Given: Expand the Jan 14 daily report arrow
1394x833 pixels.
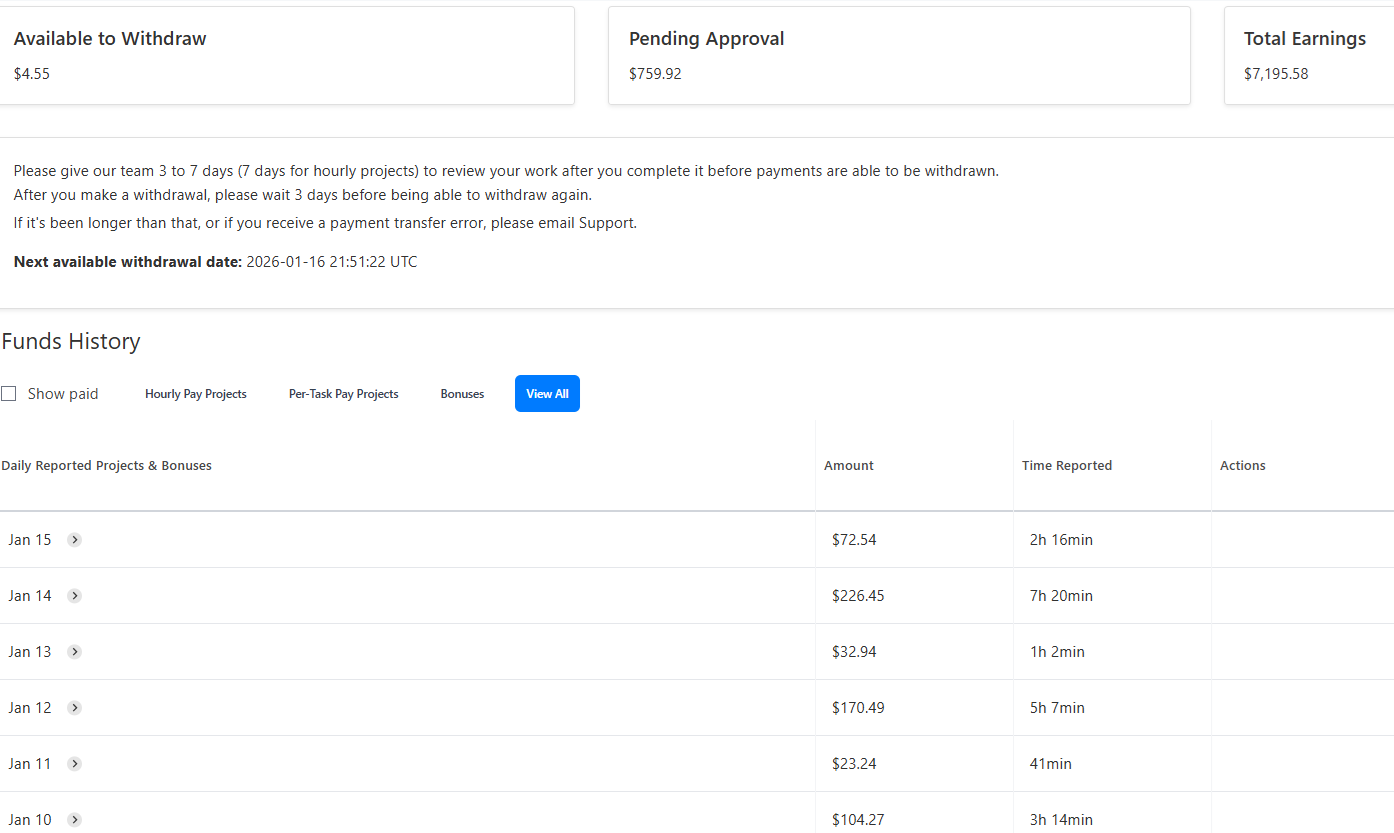Looking at the screenshot, I should pos(74,596).
